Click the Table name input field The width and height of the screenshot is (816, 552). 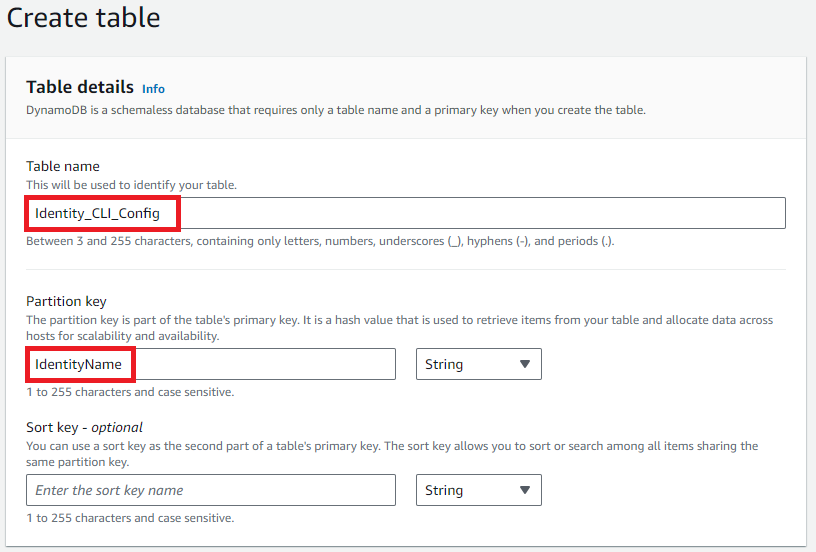coord(406,213)
